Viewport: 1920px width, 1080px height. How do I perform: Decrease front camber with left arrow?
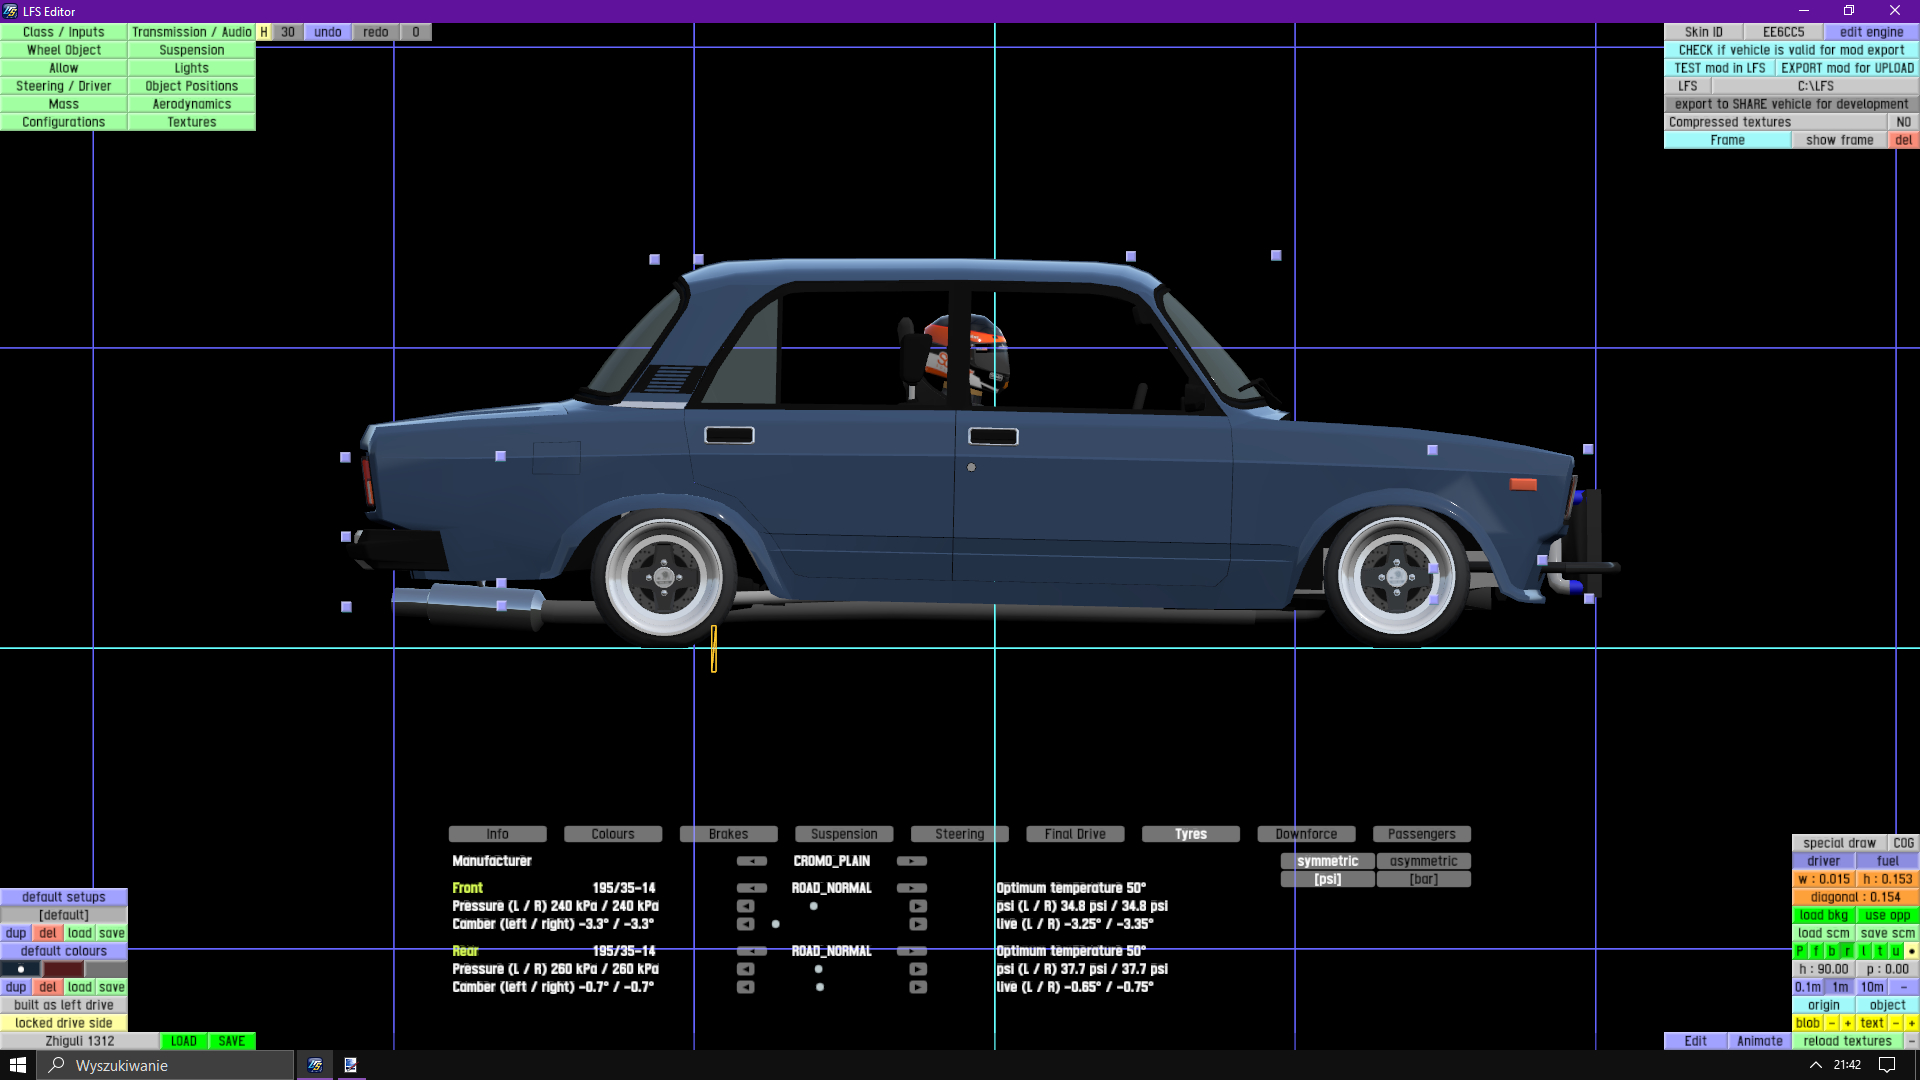pyautogui.click(x=745, y=924)
